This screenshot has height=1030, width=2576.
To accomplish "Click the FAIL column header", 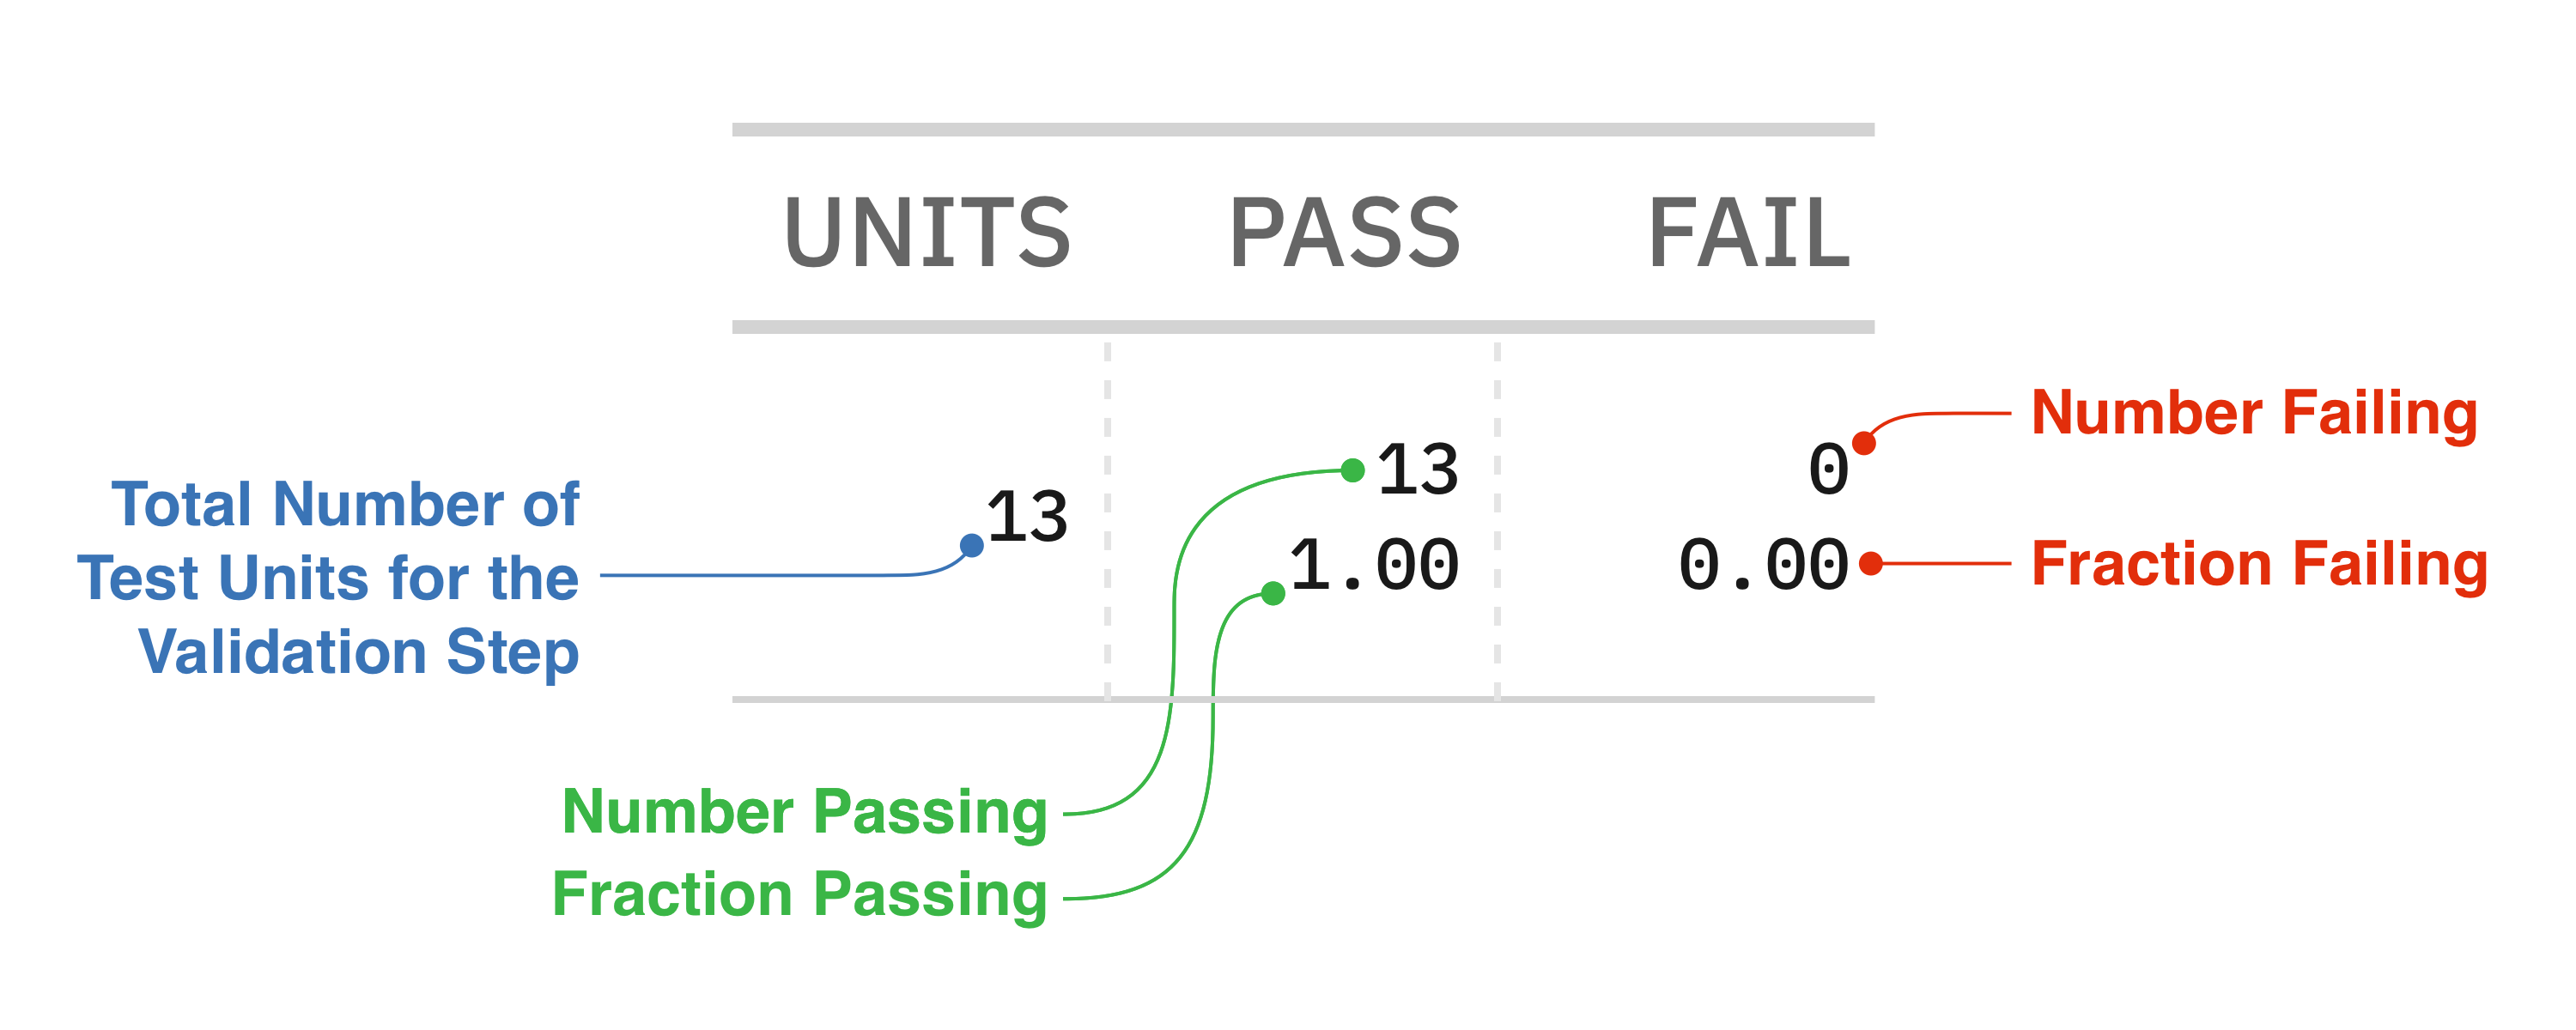I will pyautogui.click(x=1748, y=233).
